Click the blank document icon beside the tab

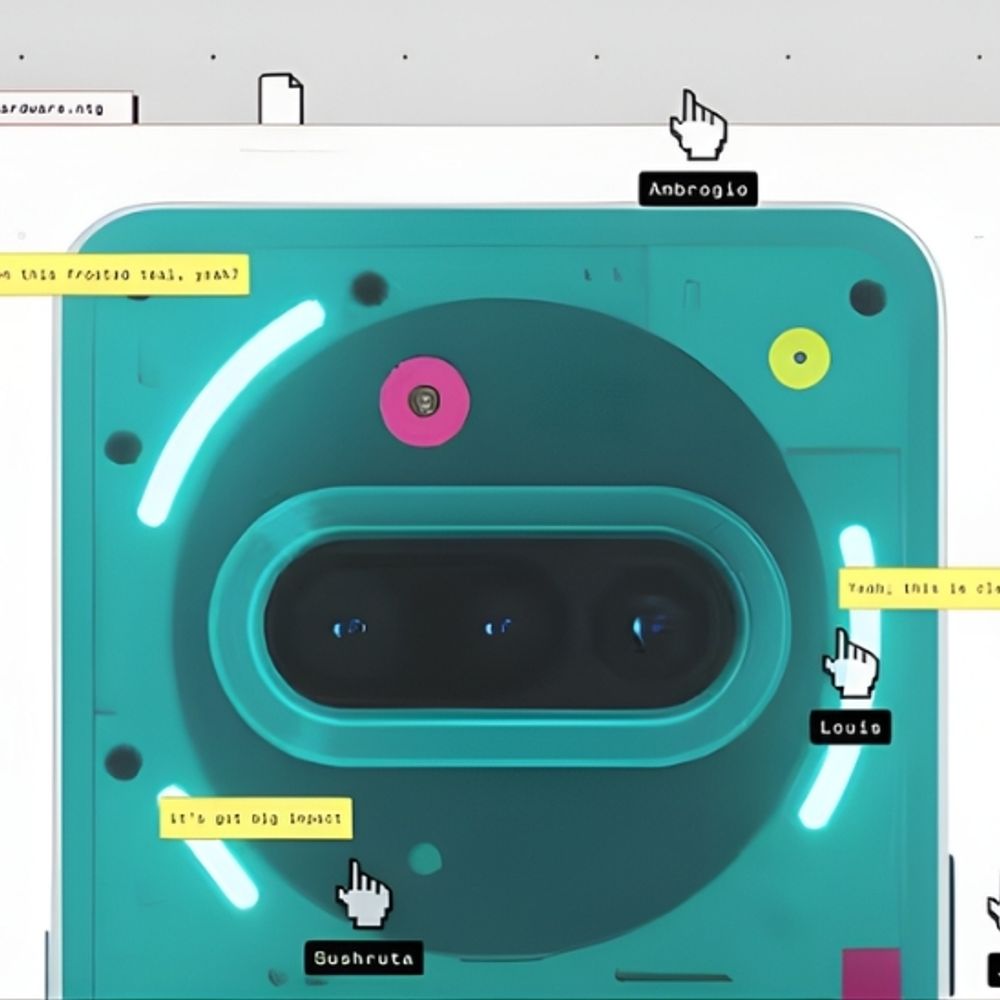click(280, 99)
